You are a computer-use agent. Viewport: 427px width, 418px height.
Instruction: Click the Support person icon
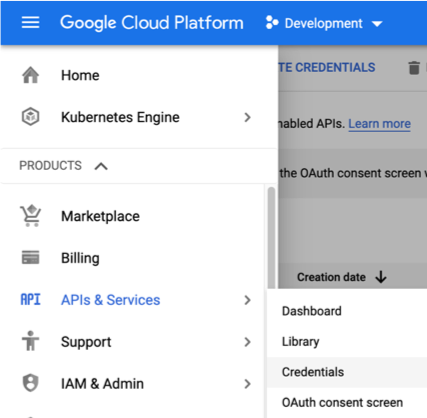click(31, 341)
